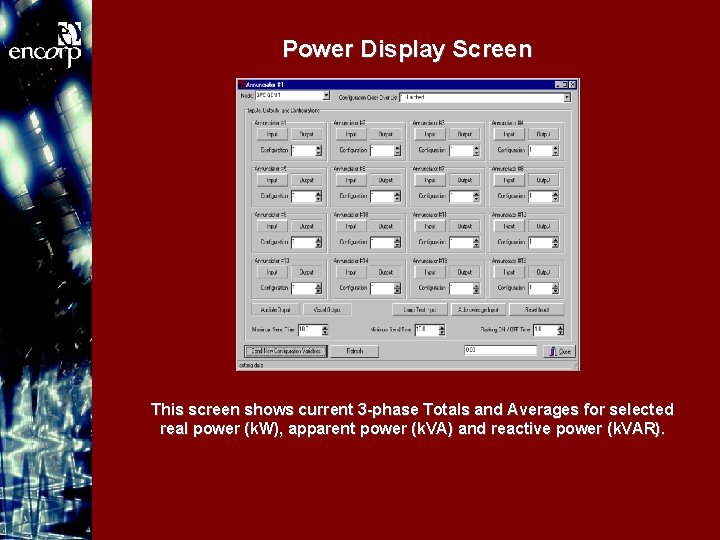Click the Annunciator #8 Input button
Image resolution: width=720 pixels, height=540 pixels.
[509, 180]
